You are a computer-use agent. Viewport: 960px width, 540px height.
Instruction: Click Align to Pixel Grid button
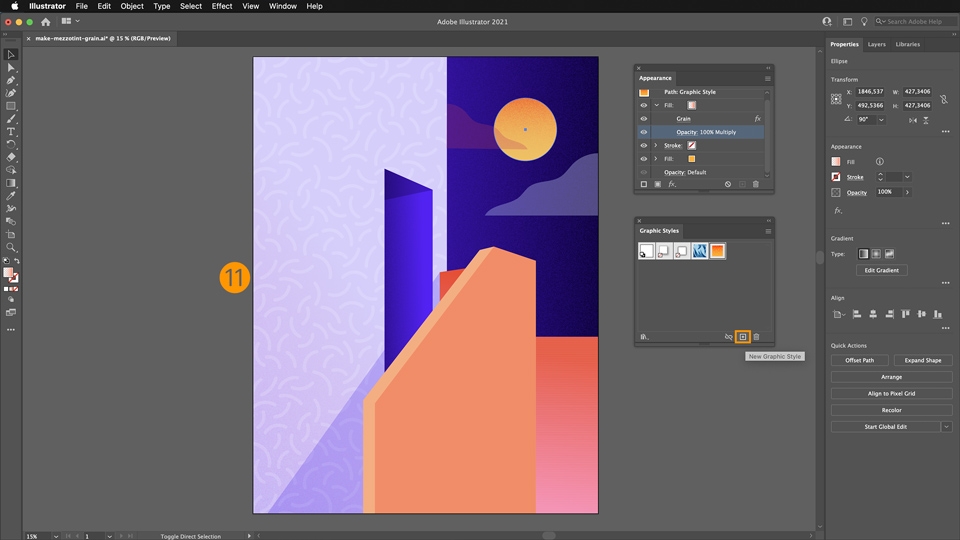[x=891, y=394]
